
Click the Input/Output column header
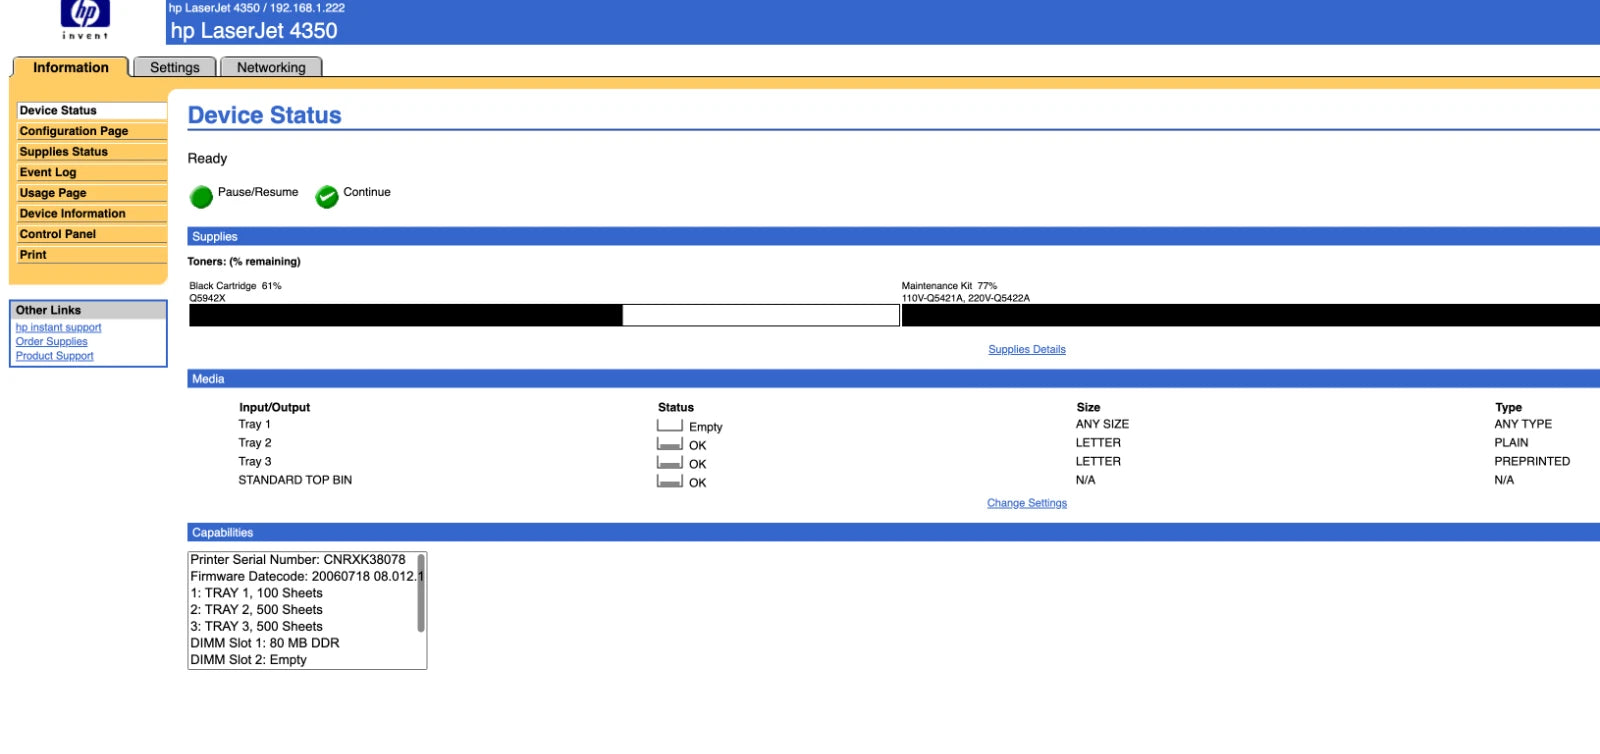[274, 408]
